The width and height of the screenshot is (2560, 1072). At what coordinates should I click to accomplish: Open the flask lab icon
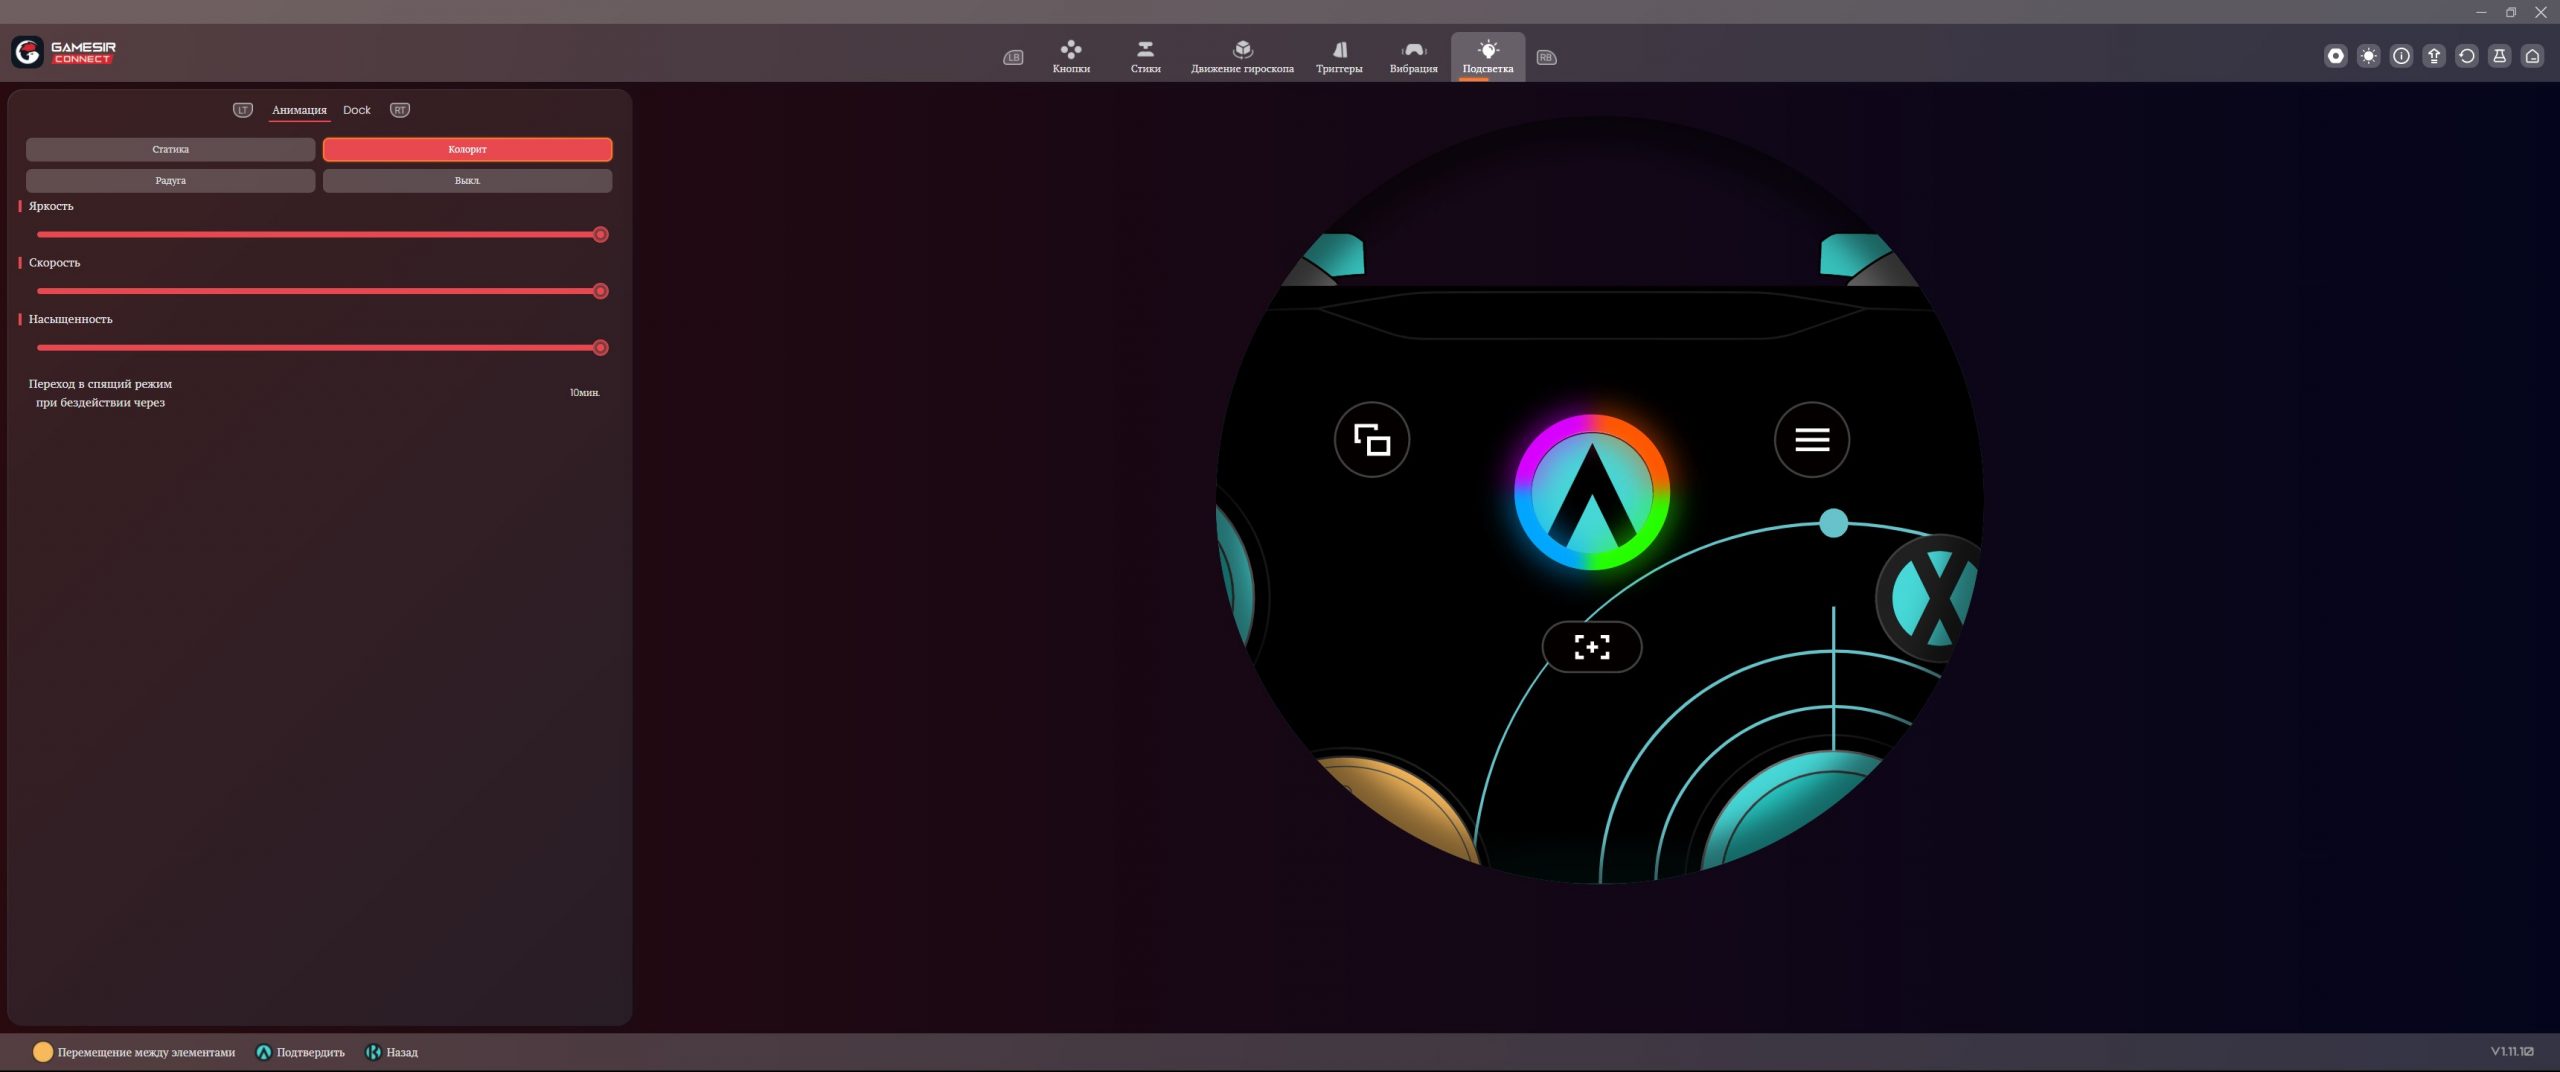pos(2500,56)
